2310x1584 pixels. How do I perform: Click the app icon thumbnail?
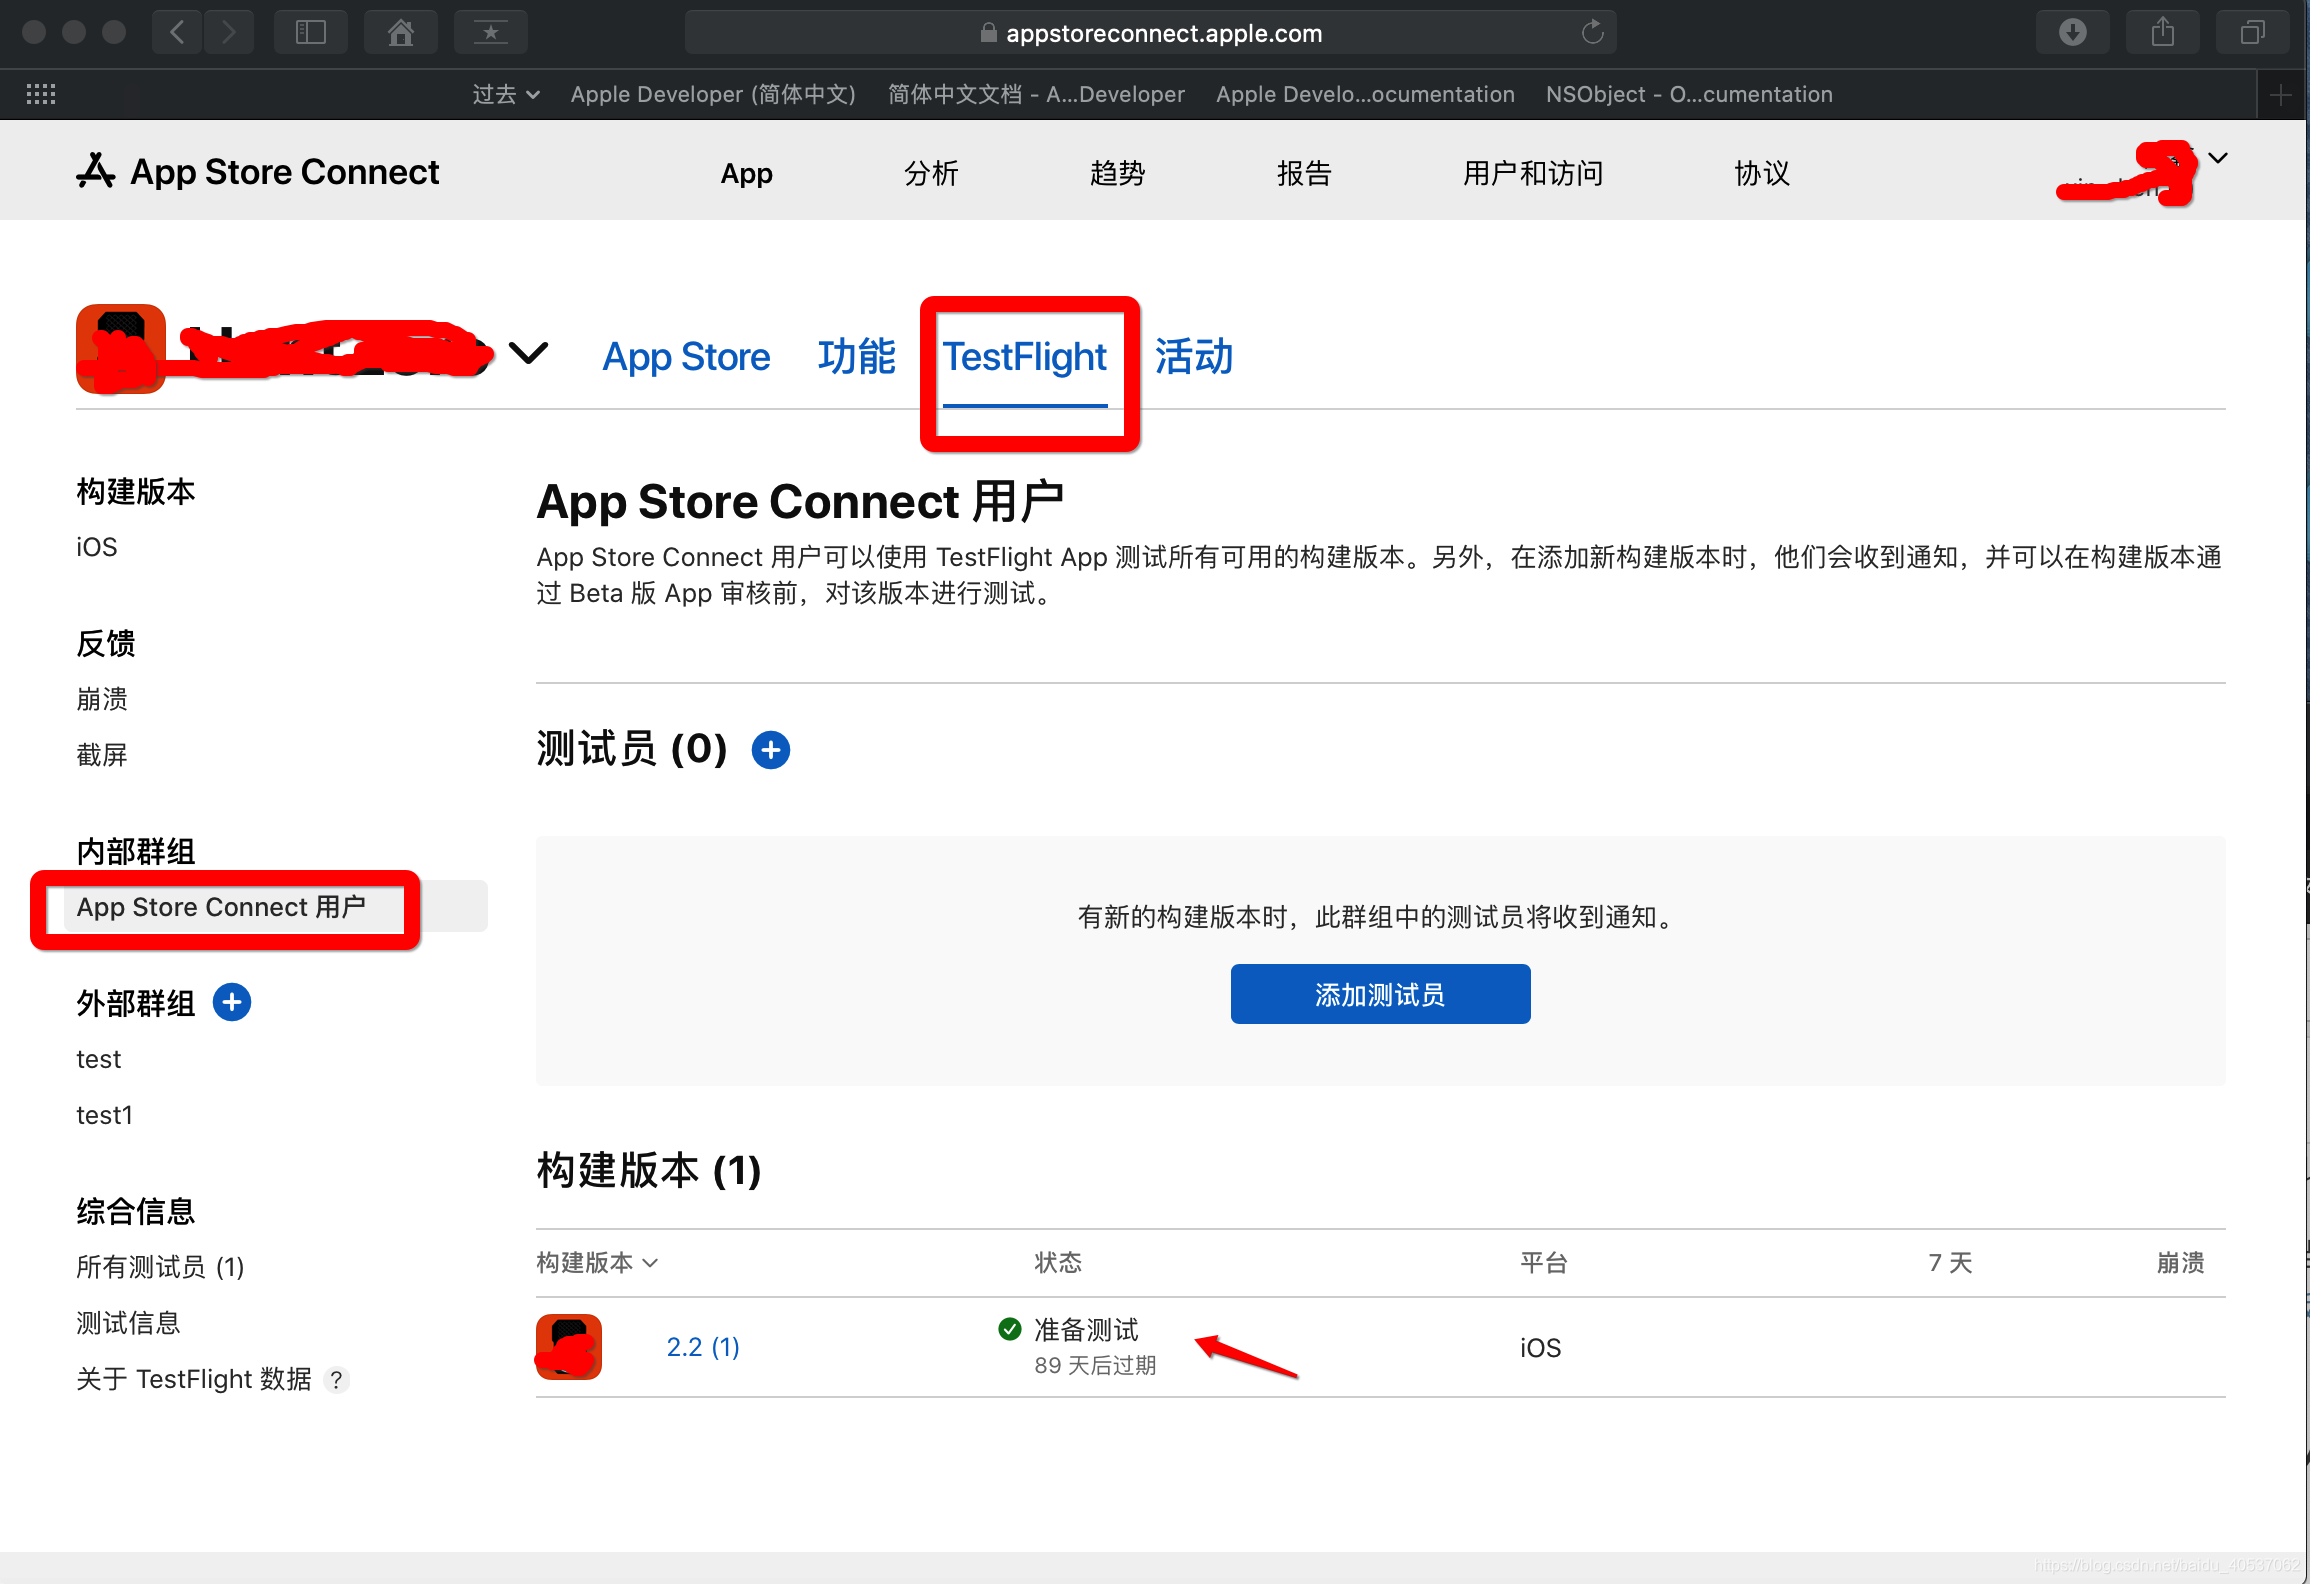570,1347
